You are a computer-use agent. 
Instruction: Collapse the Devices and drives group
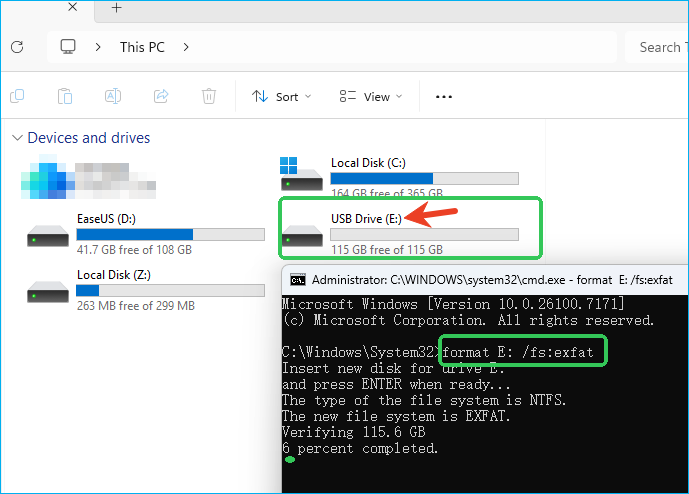(17, 138)
